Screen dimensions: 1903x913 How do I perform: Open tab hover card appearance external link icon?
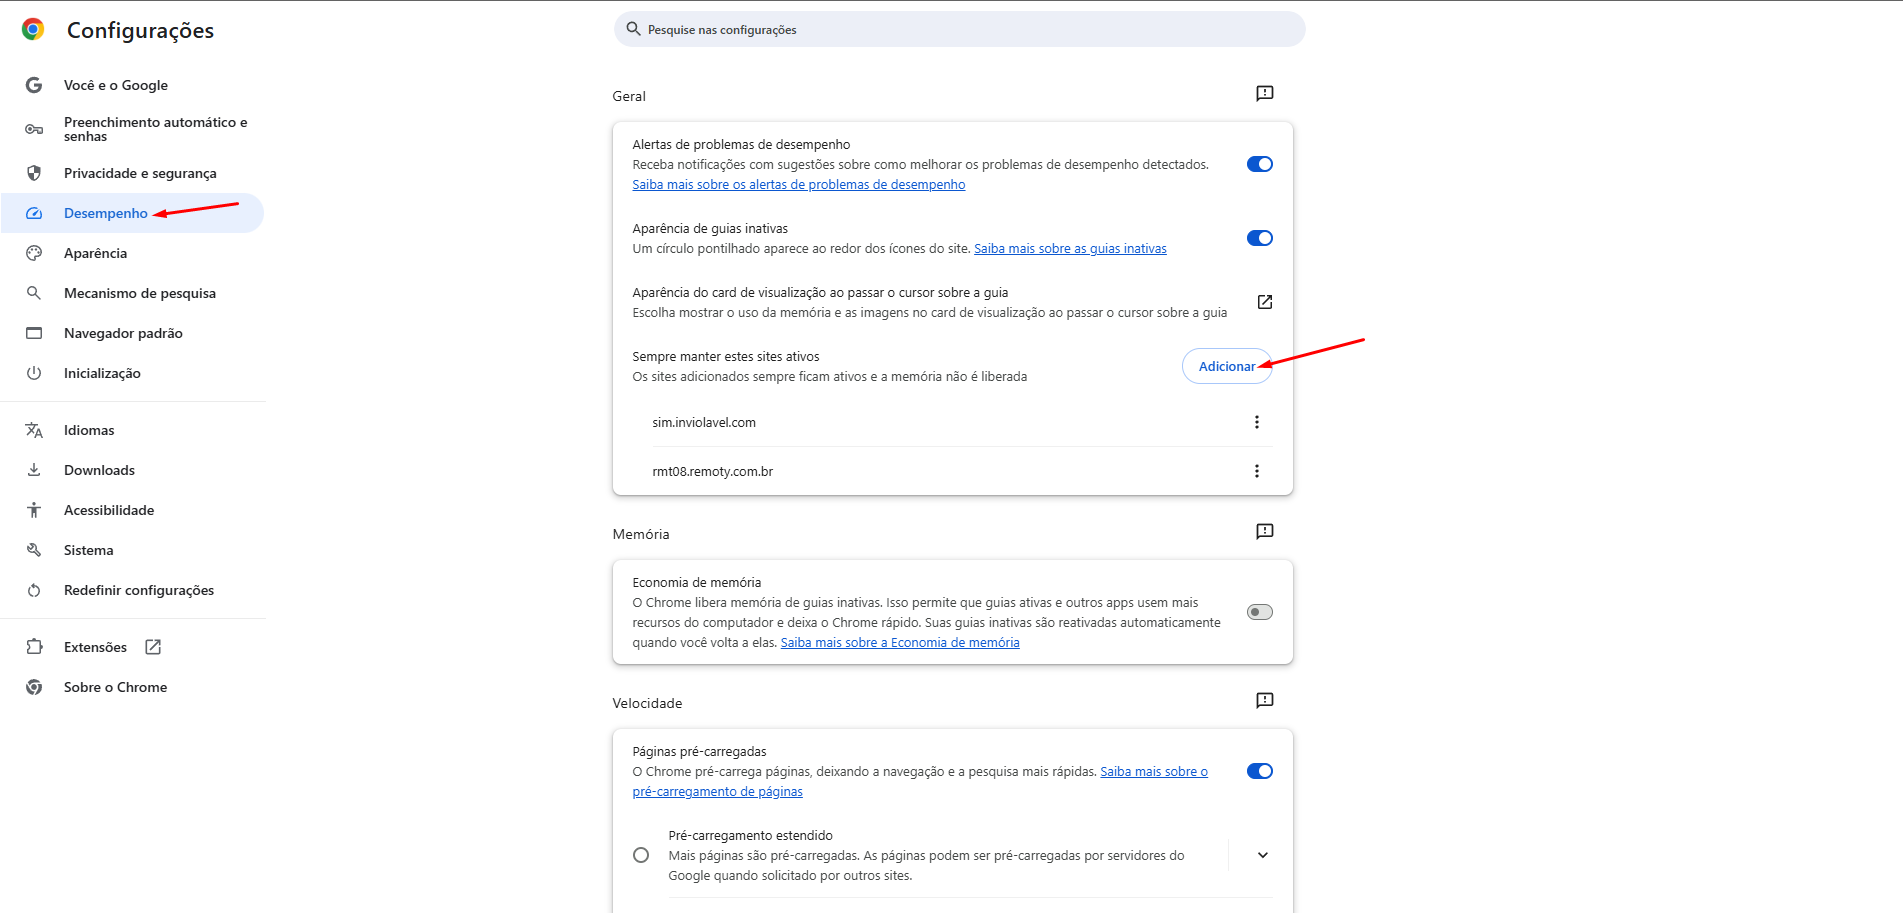[1264, 302]
